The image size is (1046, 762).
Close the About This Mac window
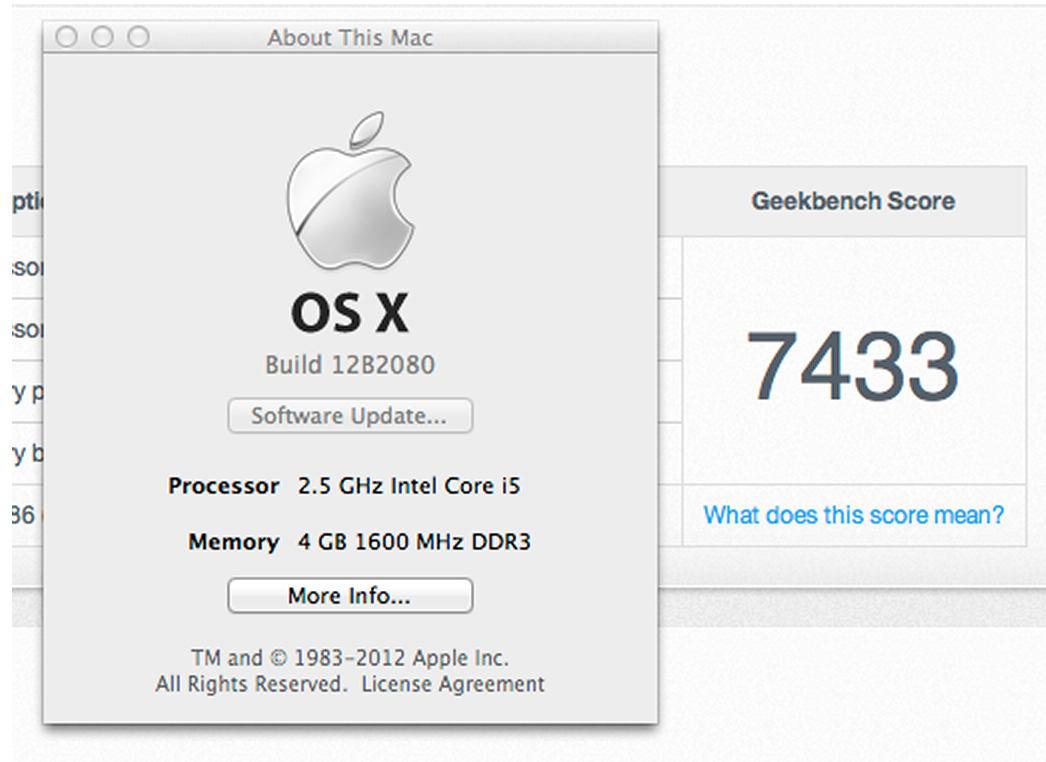tap(66, 38)
